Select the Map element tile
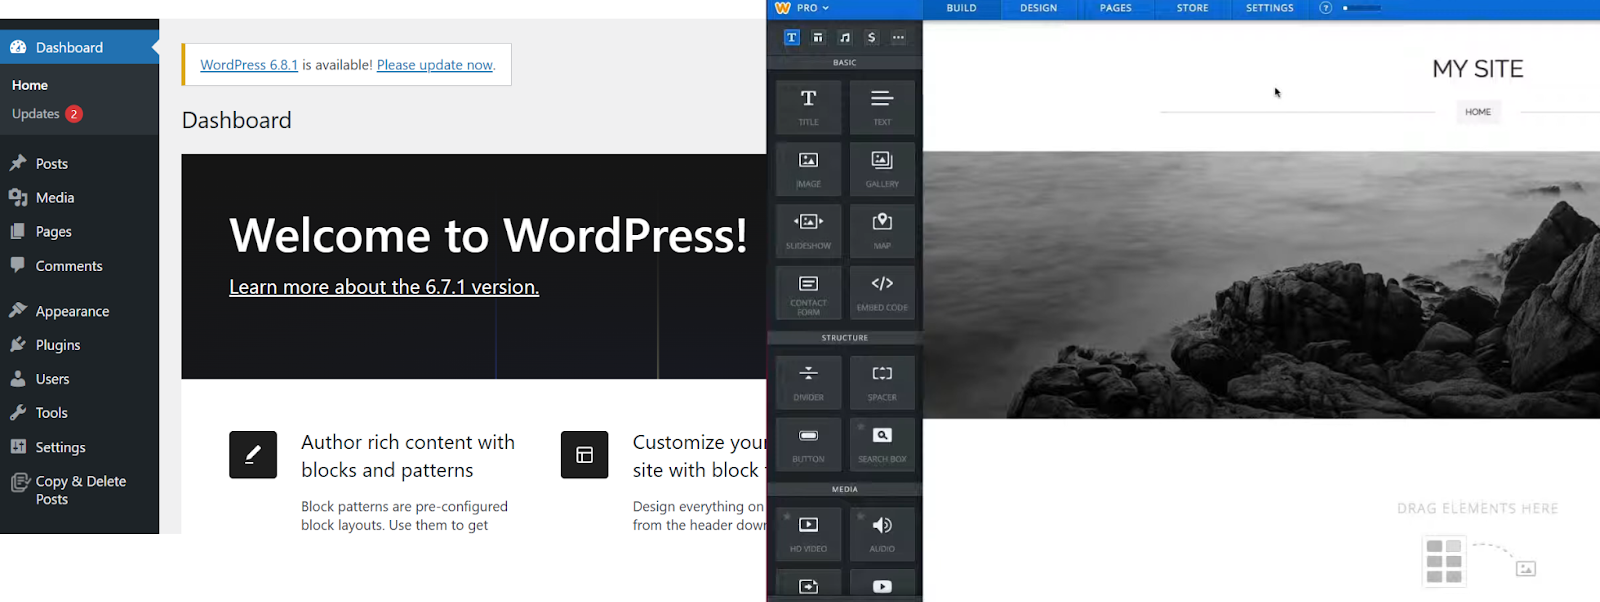This screenshot has width=1600, height=602. 882,231
